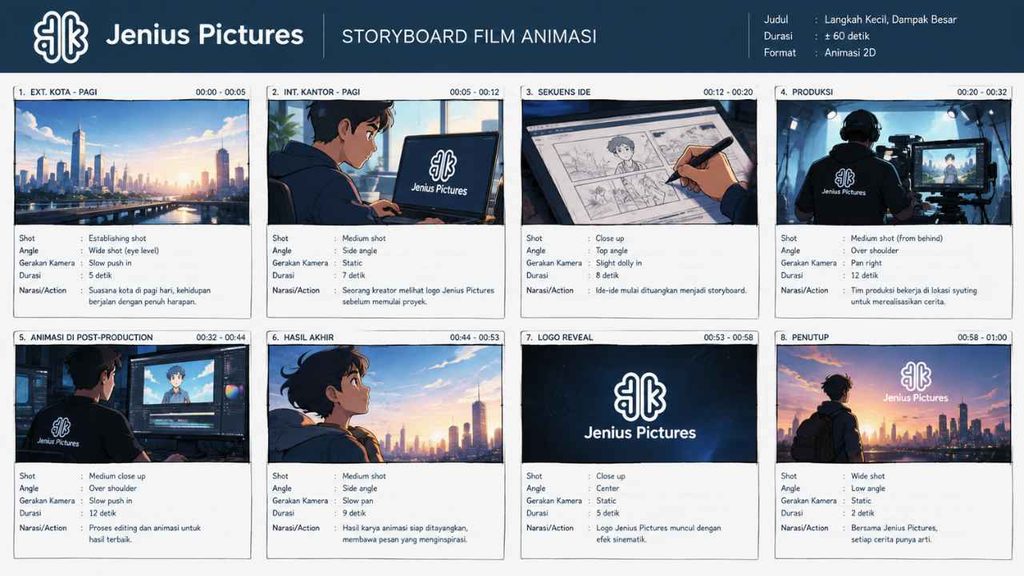The image size is (1024, 576).
Task: Select "Establishing shot" value in scene 1
Action: tap(118, 238)
